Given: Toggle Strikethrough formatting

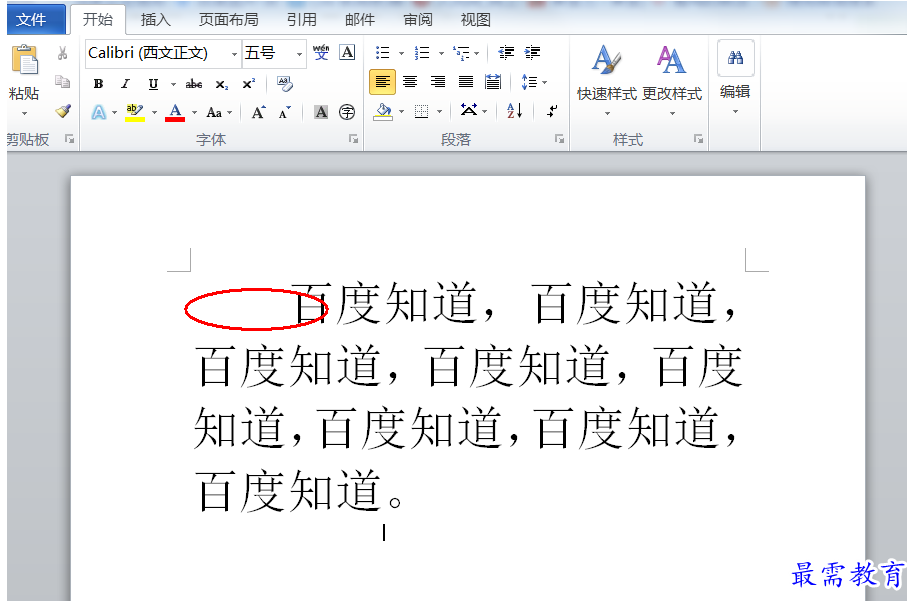Looking at the screenshot, I should click(194, 84).
